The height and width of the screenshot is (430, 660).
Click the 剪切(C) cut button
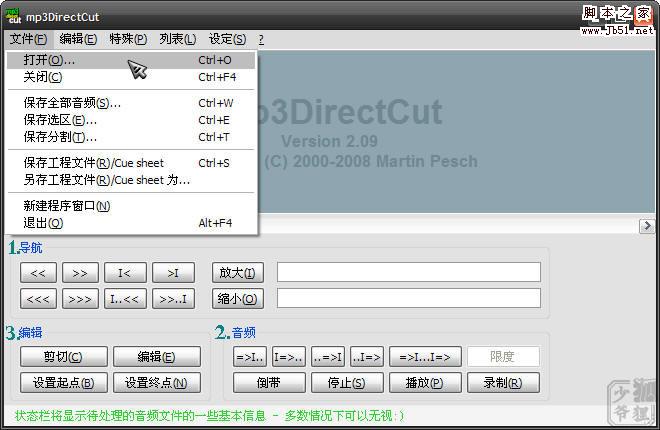(x=64, y=357)
